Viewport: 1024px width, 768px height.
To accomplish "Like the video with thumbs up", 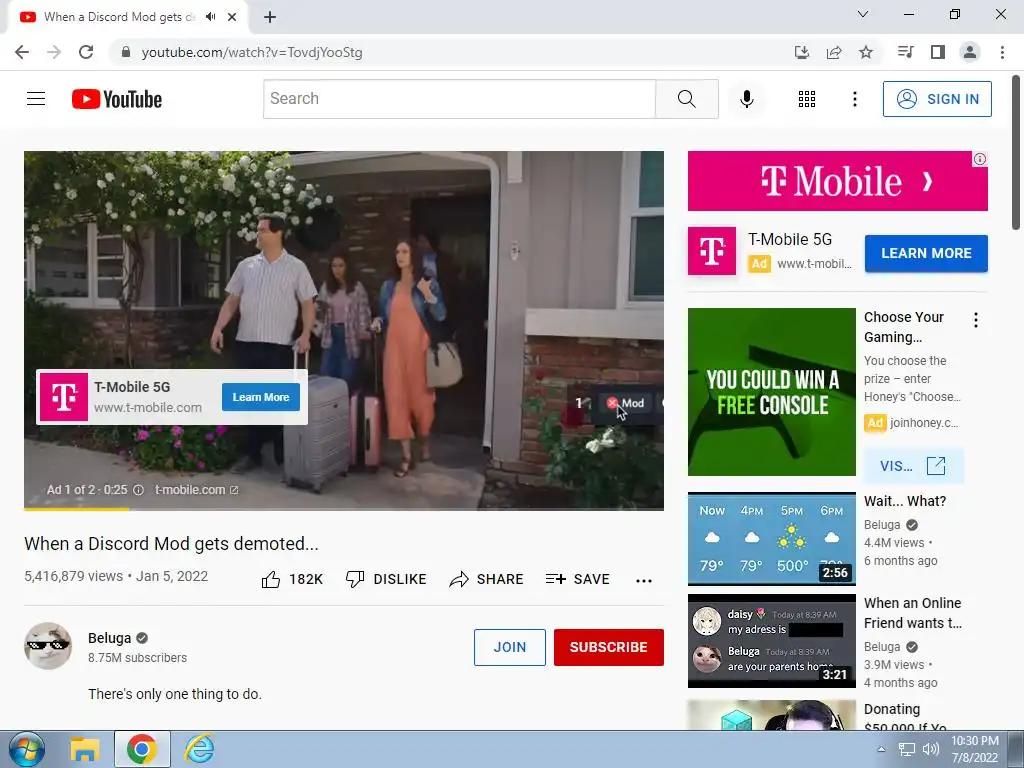I will (292, 579).
